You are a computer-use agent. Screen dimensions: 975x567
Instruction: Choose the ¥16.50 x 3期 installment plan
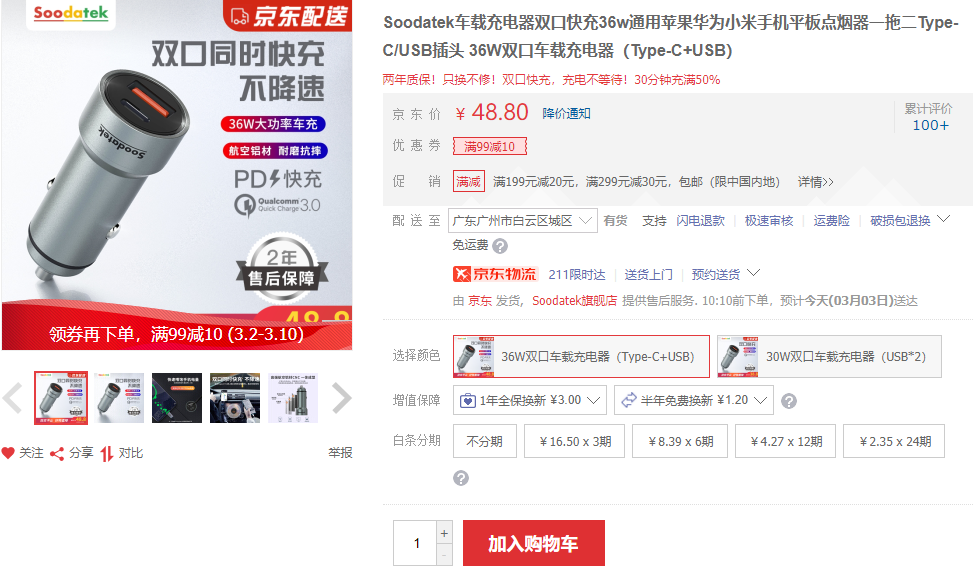[x=575, y=441]
